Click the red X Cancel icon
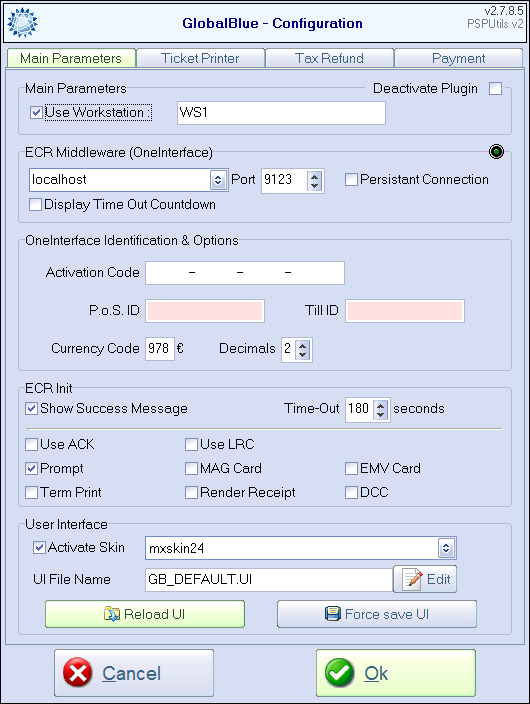This screenshot has height=704, width=530. pyautogui.click(x=78, y=673)
